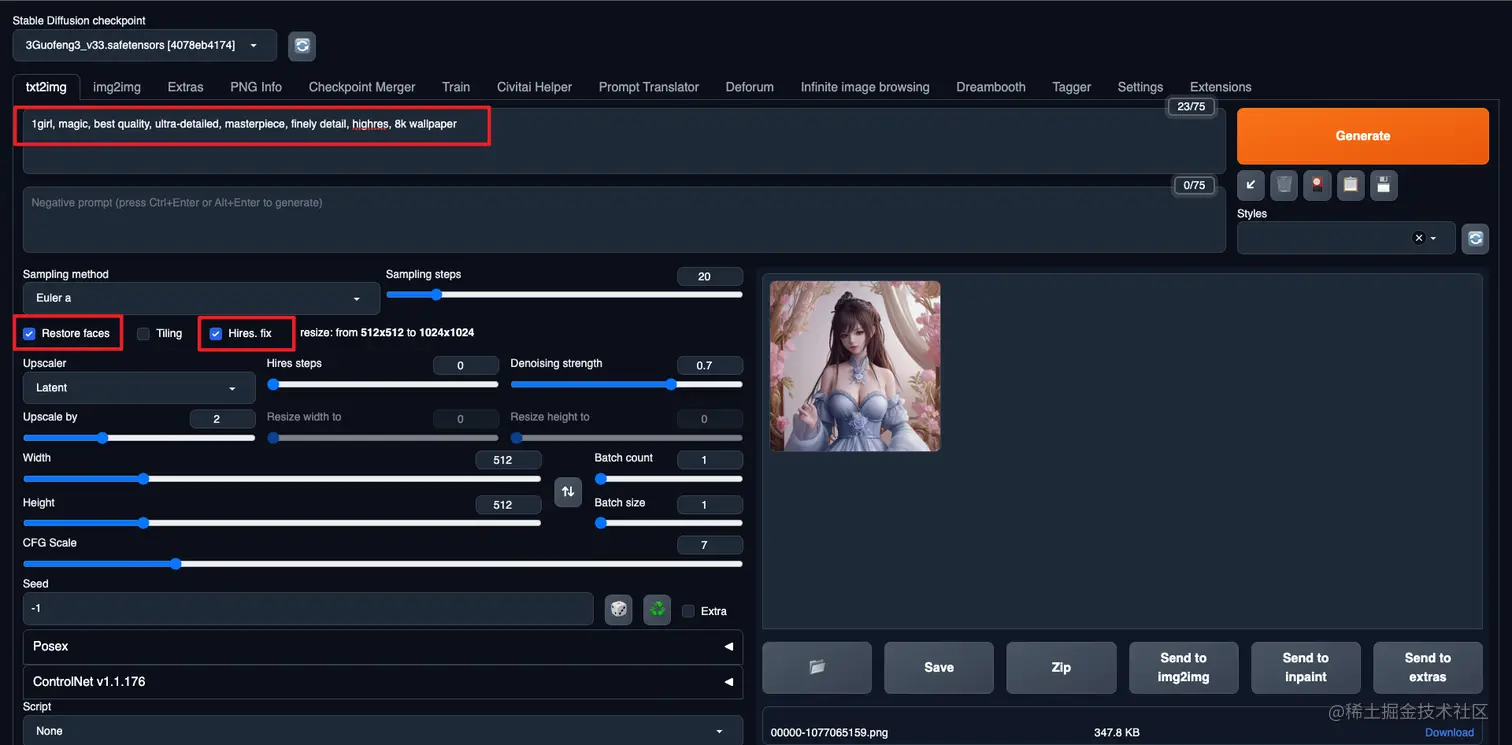
Task: Save style using the floppy disk icon
Action: click(1384, 185)
